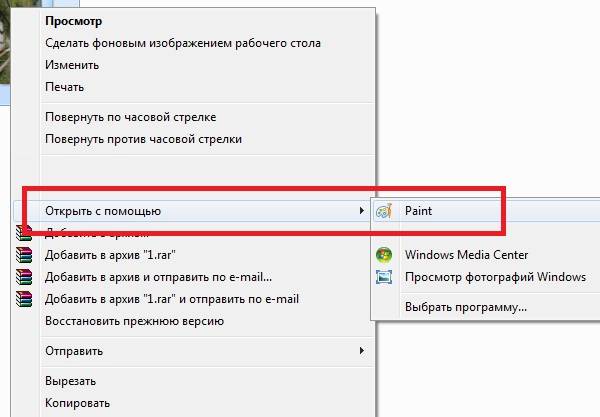This screenshot has width=600, height=417.
Task: Click the Windows Media Center icon
Action: (384, 255)
